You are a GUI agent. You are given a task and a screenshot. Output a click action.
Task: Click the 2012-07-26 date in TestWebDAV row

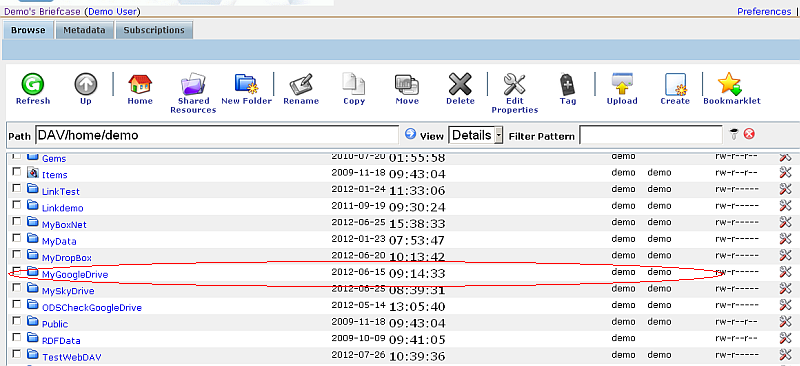[x=358, y=354]
